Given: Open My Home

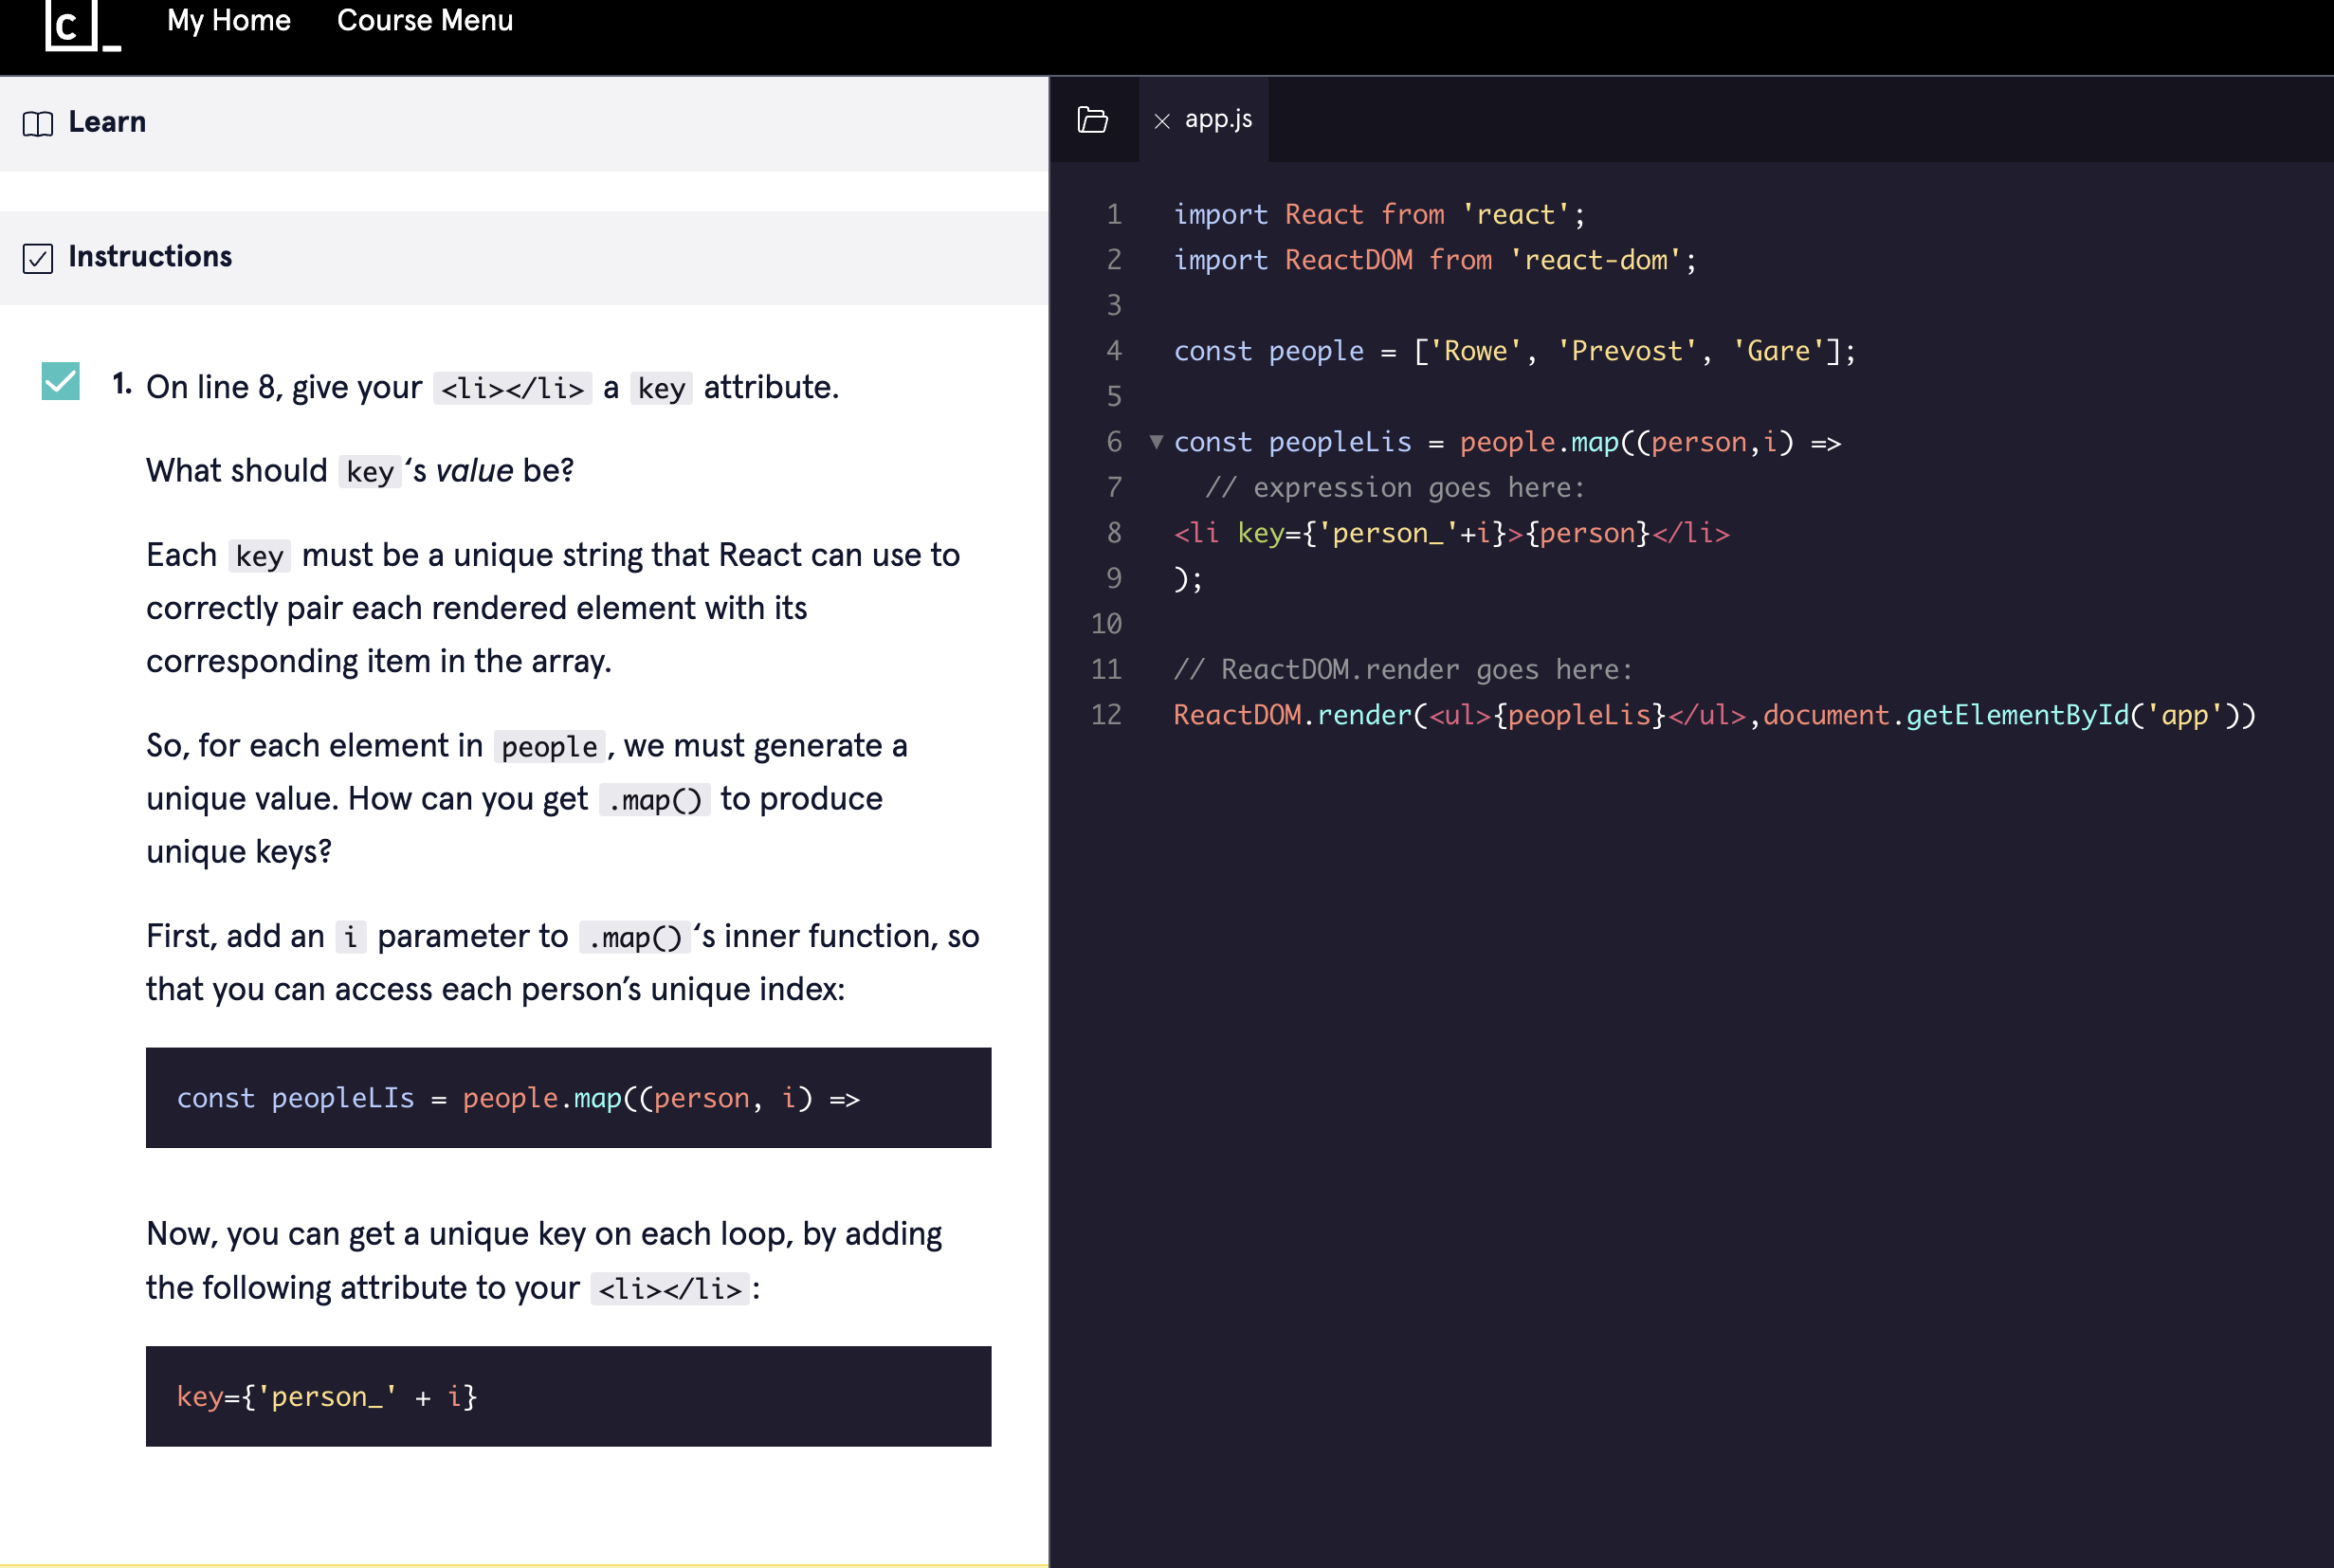Looking at the screenshot, I should tap(228, 20).
